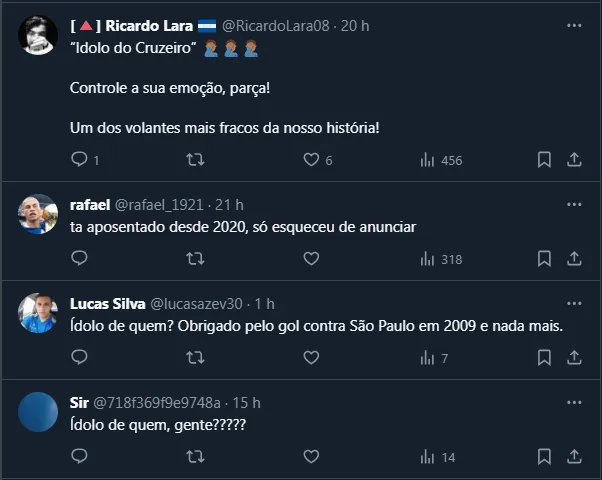Viewport: 602px width, 480px height.
Task: Open more options on Ricardo Lara's tweet
Action: pos(574,25)
